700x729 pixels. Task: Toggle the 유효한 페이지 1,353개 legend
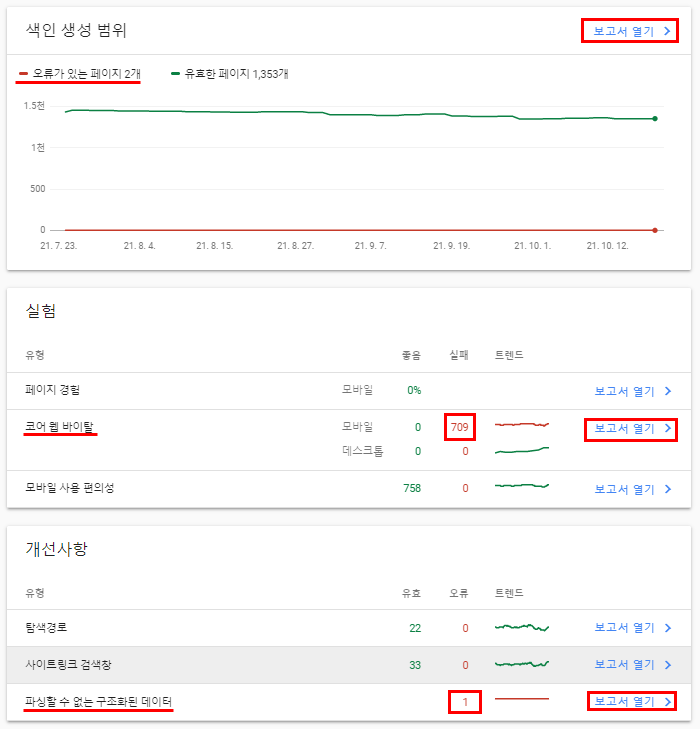tap(230, 74)
